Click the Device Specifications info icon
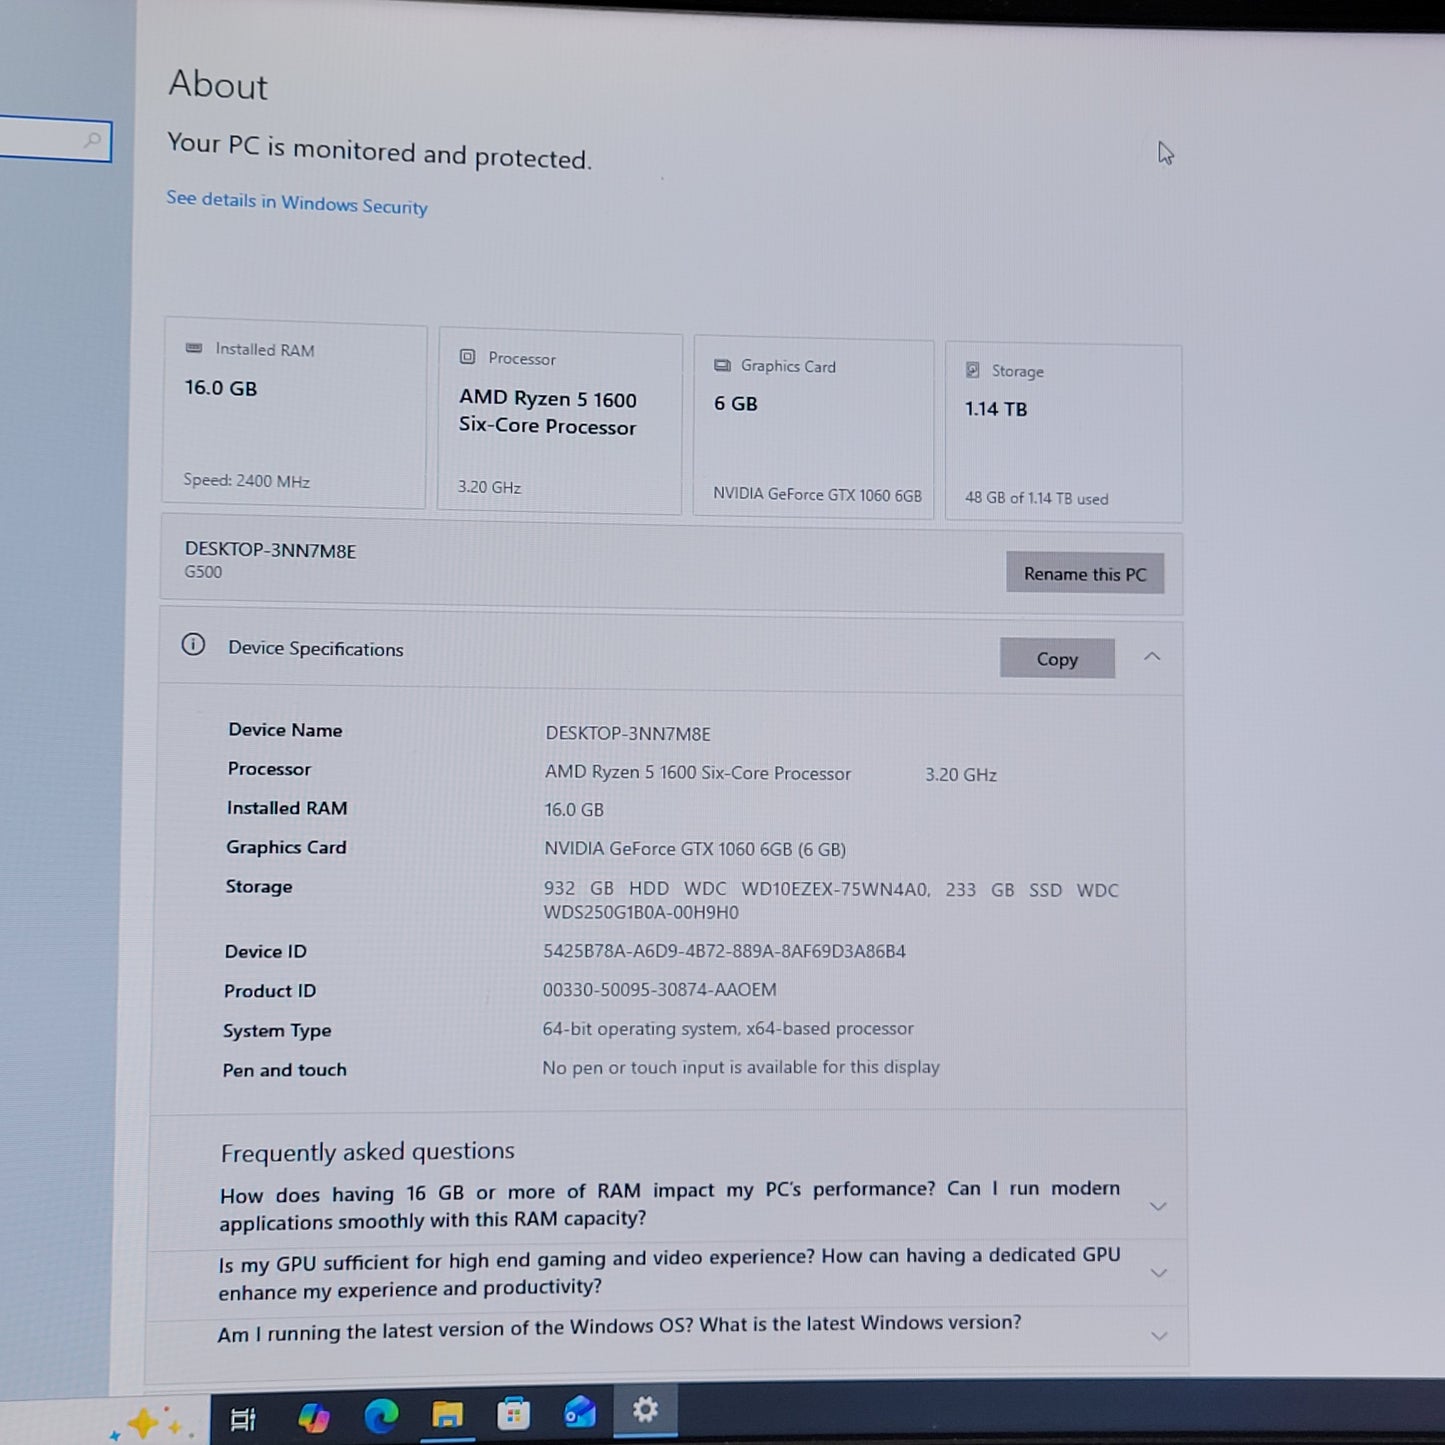Viewport: 1445px width, 1445px height. 193,644
